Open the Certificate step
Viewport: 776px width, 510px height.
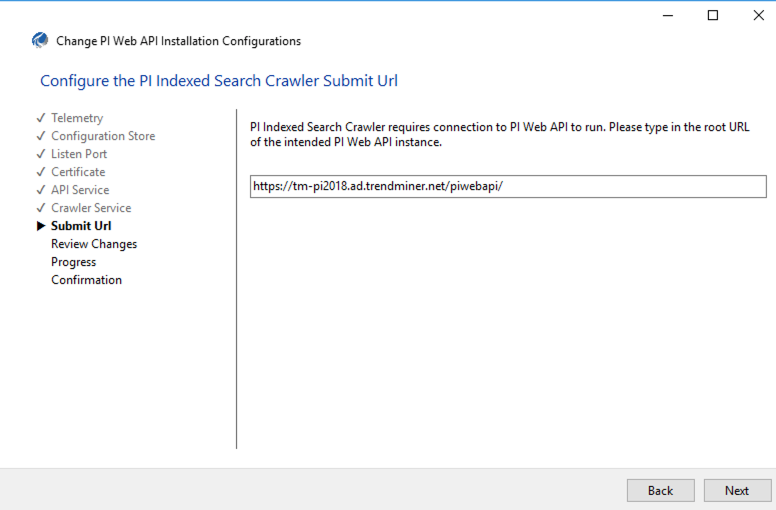click(x=78, y=172)
